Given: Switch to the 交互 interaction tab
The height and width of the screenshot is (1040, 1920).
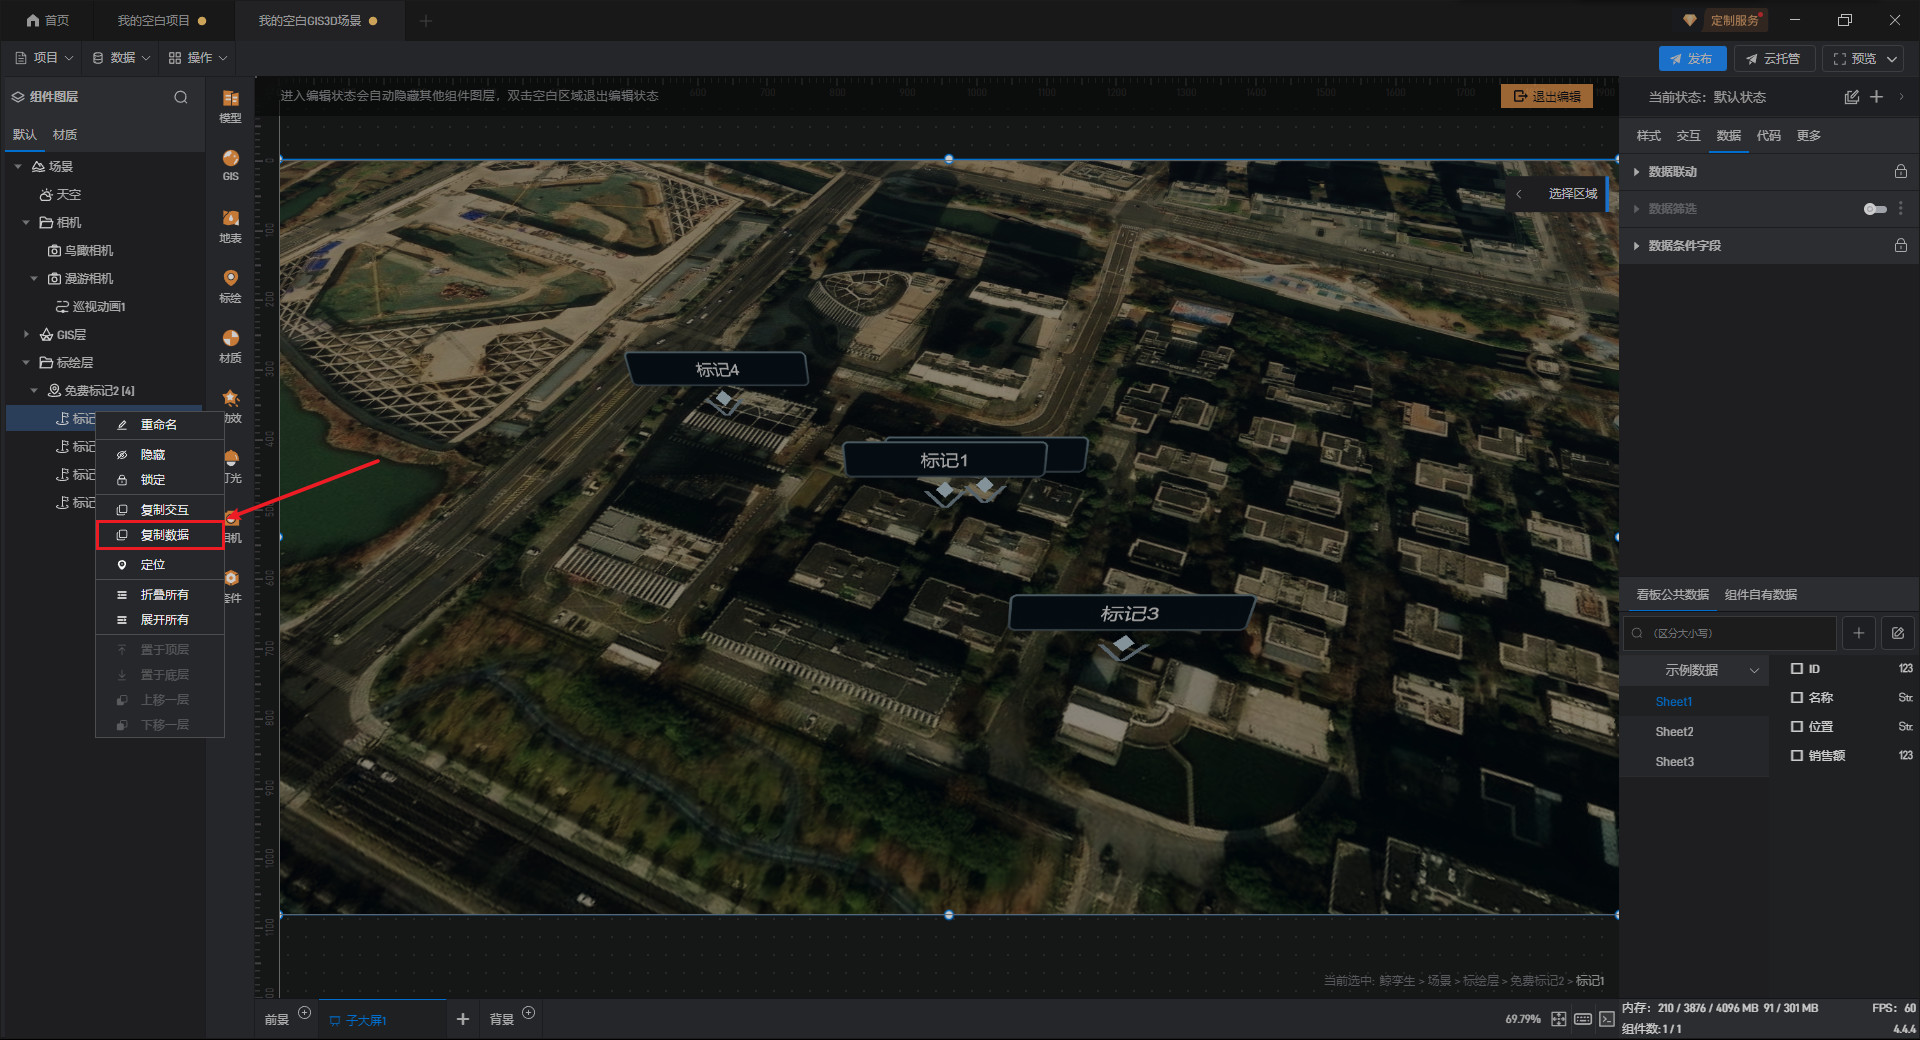Looking at the screenshot, I should [1689, 136].
